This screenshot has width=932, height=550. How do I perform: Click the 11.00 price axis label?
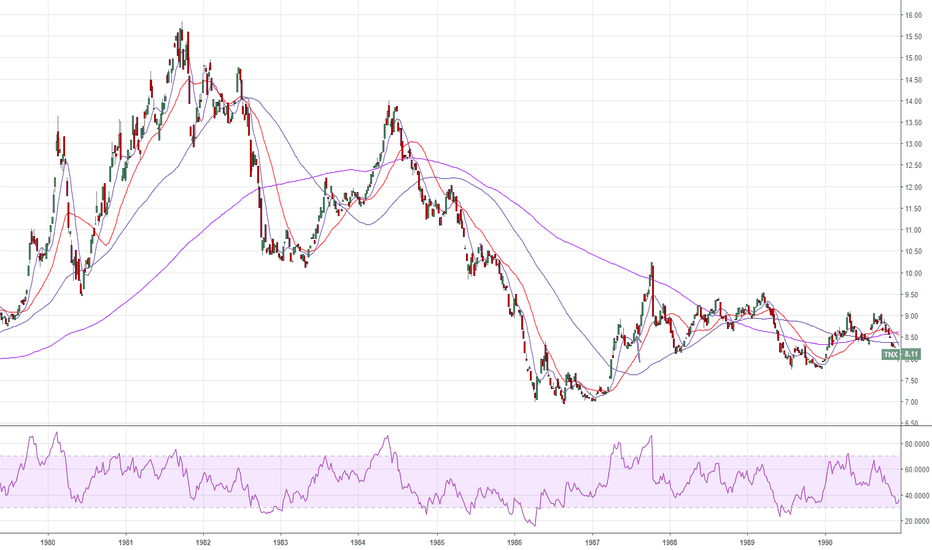(x=913, y=230)
